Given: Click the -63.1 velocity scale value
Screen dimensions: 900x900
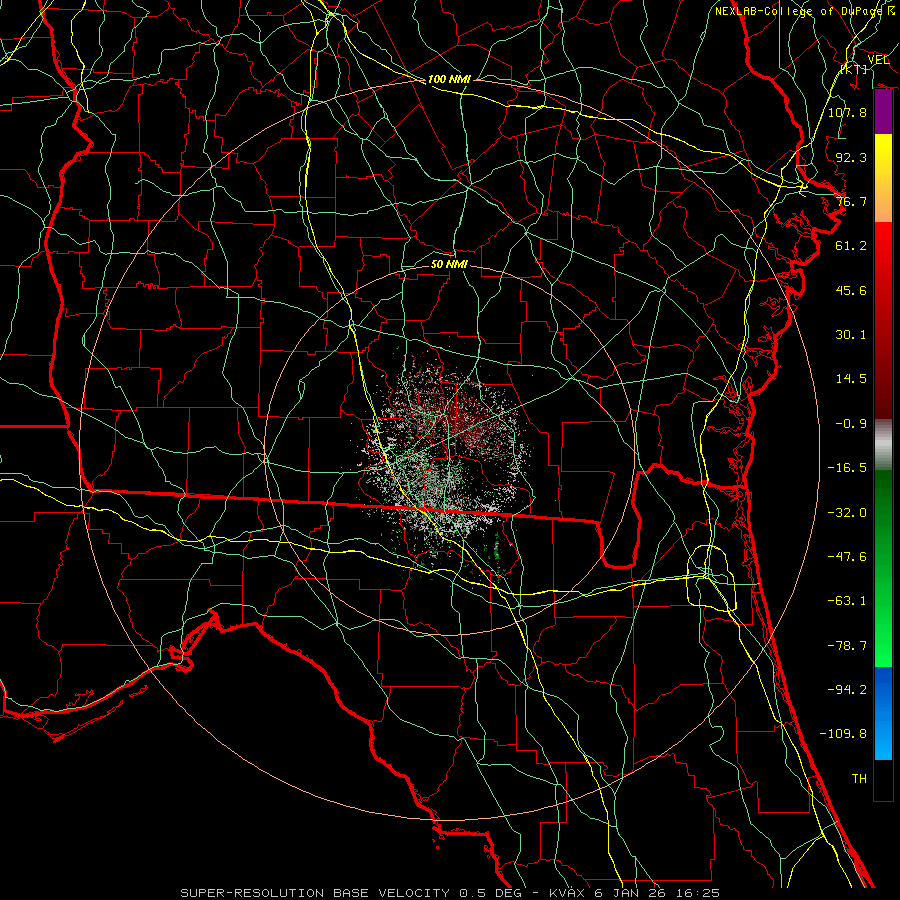Looking at the screenshot, I should pos(847,601).
